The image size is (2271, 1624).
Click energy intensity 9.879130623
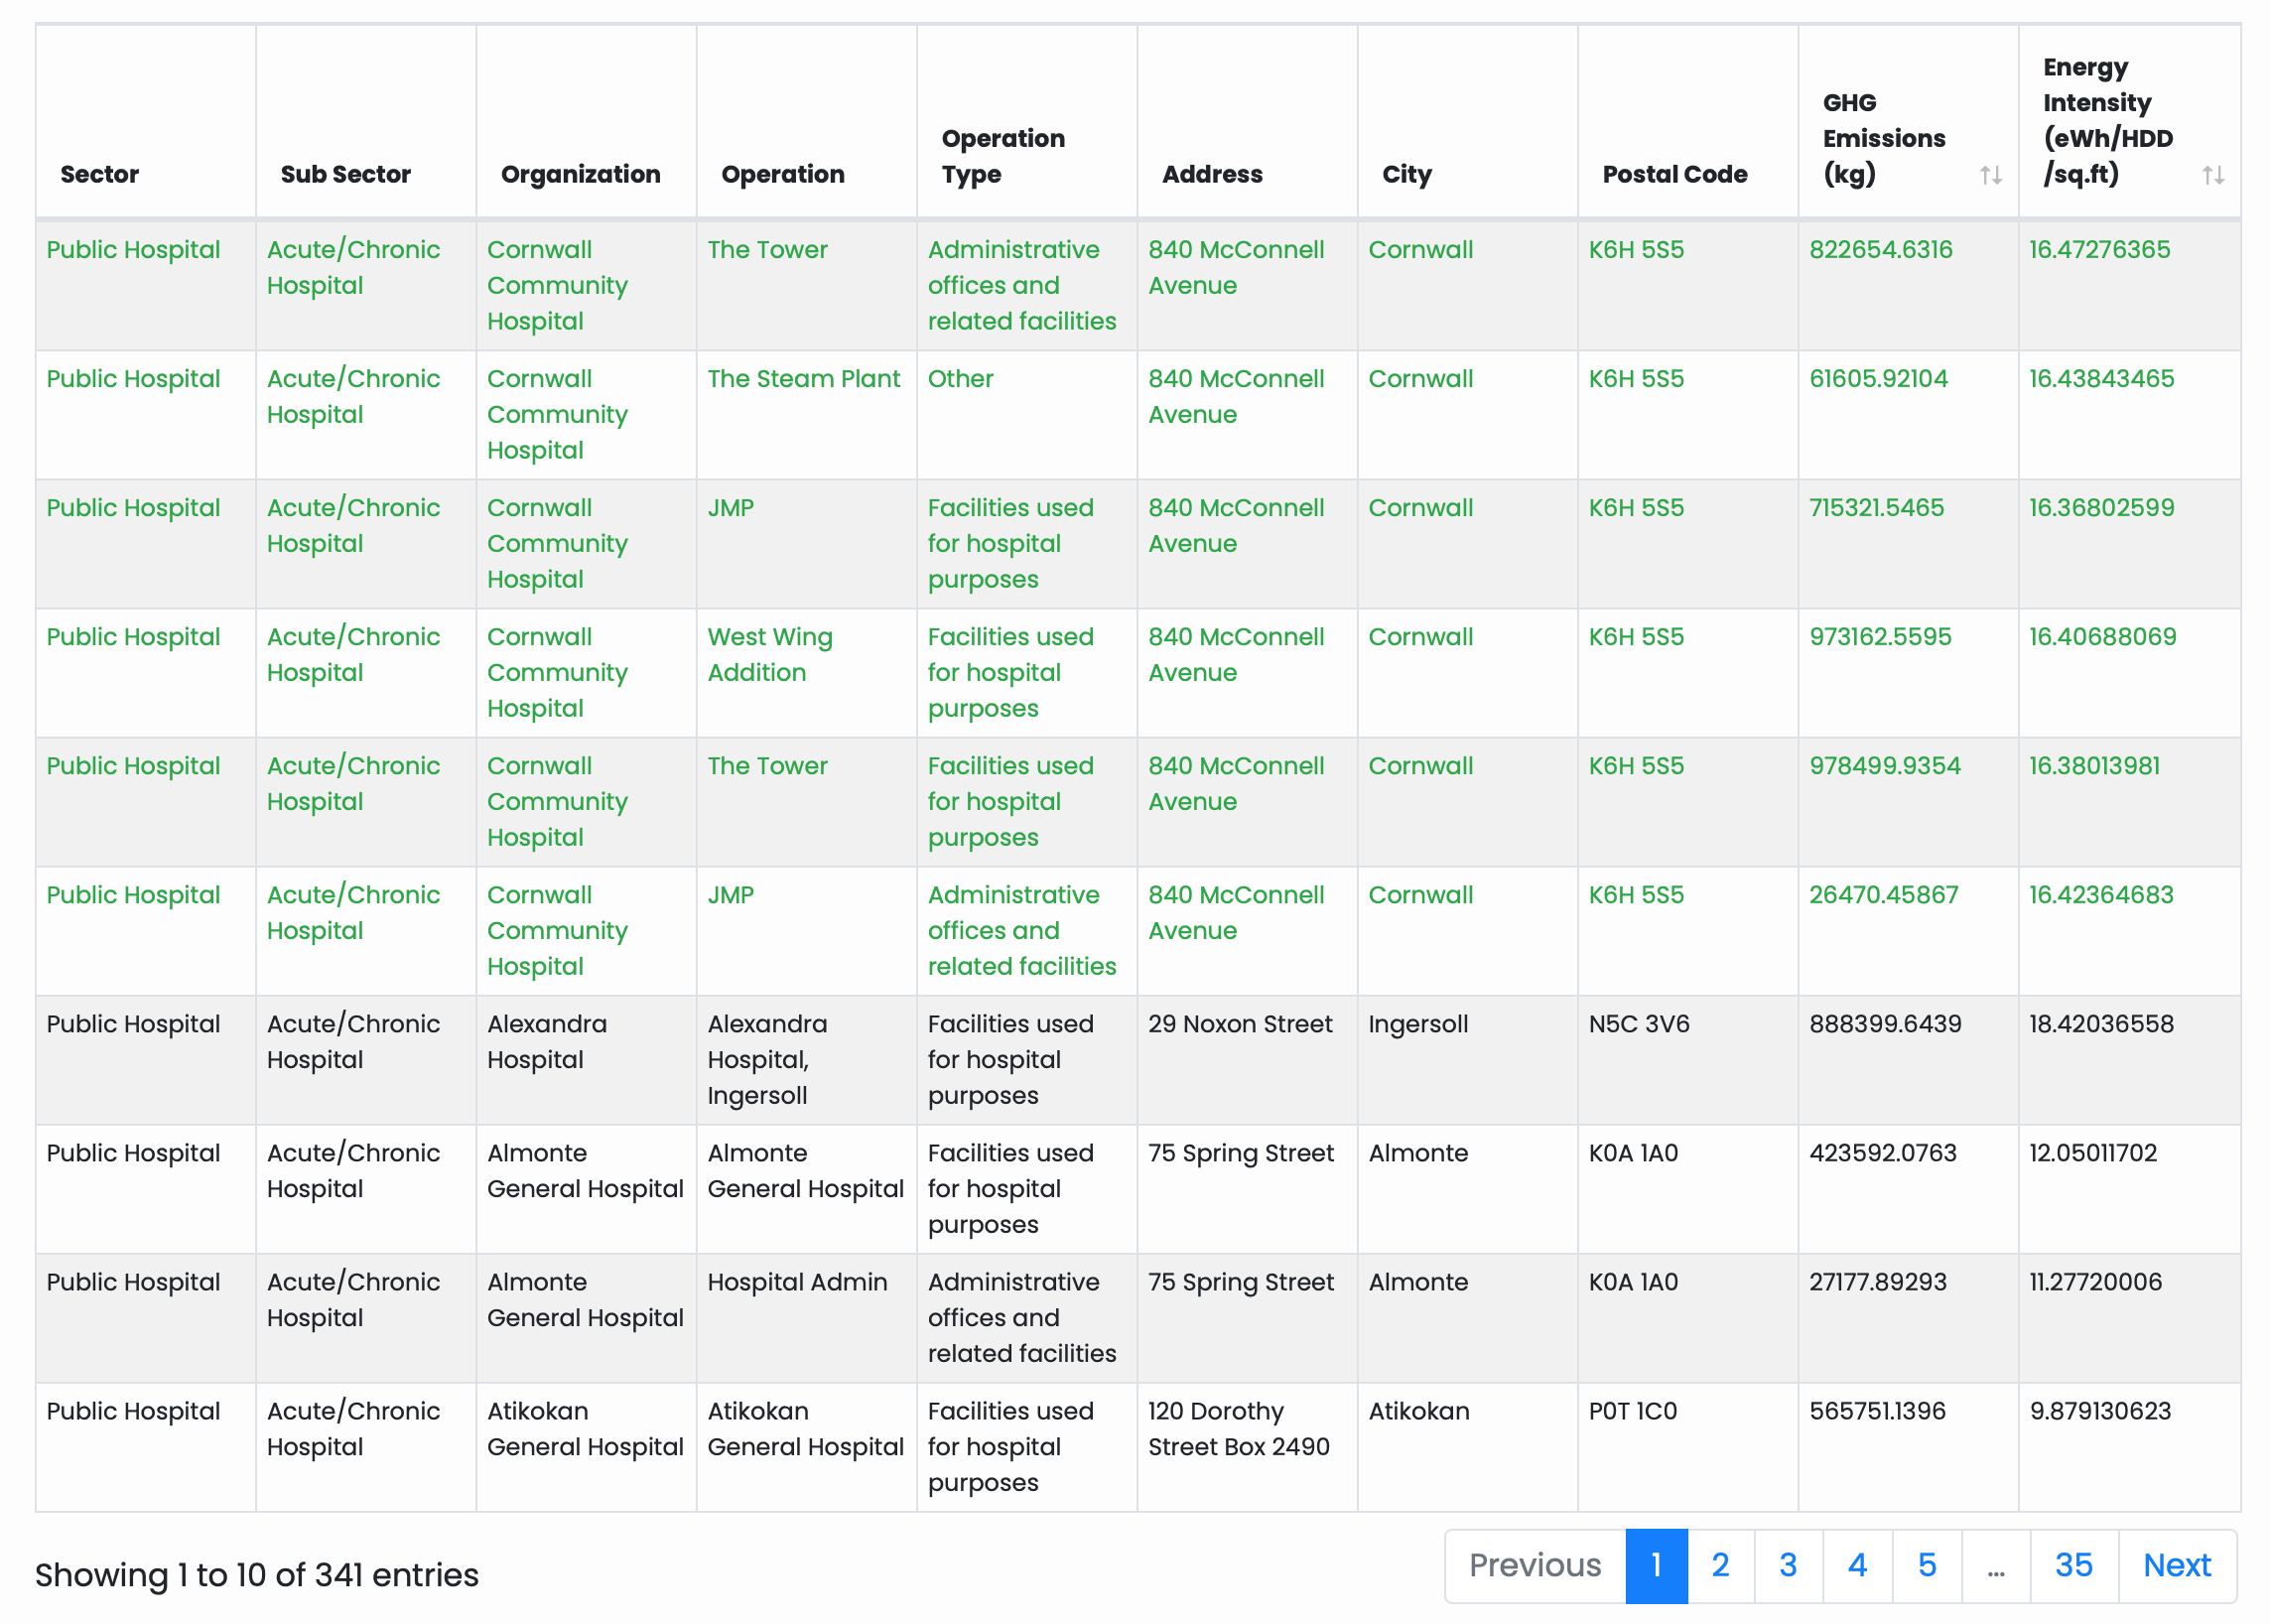coord(2100,1411)
